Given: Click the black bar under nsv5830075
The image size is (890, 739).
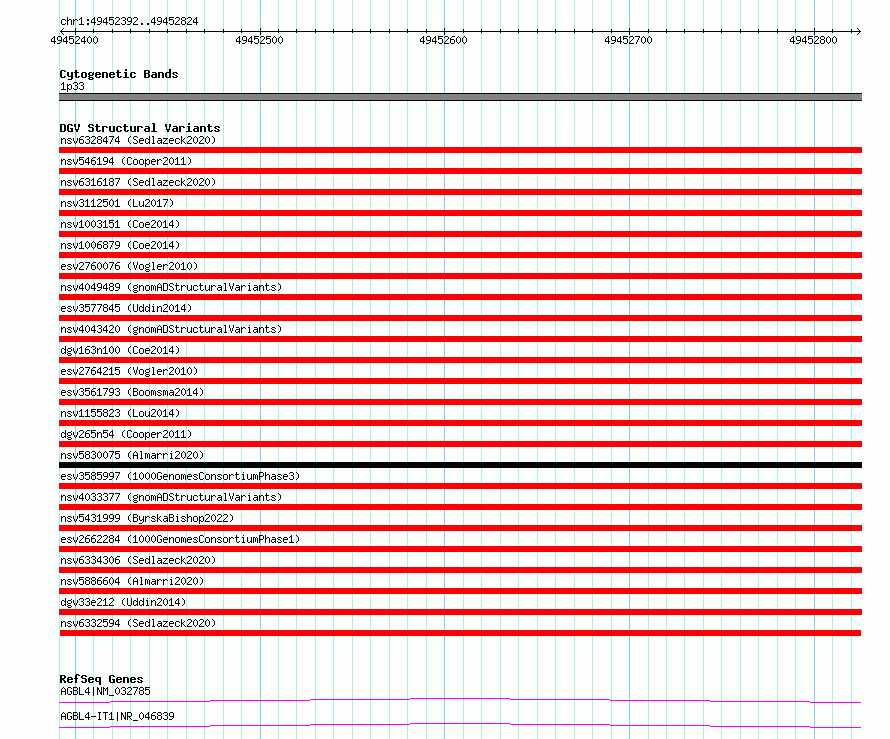Looking at the screenshot, I should click(x=460, y=465).
